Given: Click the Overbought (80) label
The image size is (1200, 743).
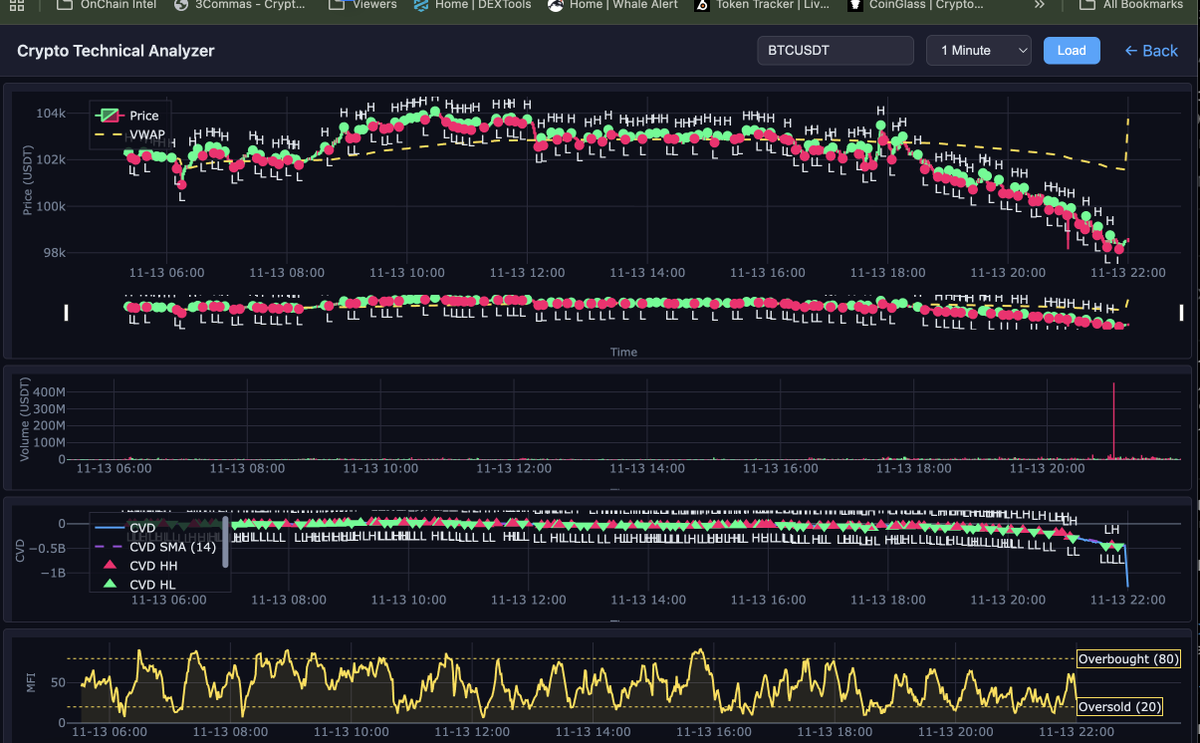Looking at the screenshot, I should click(1128, 659).
